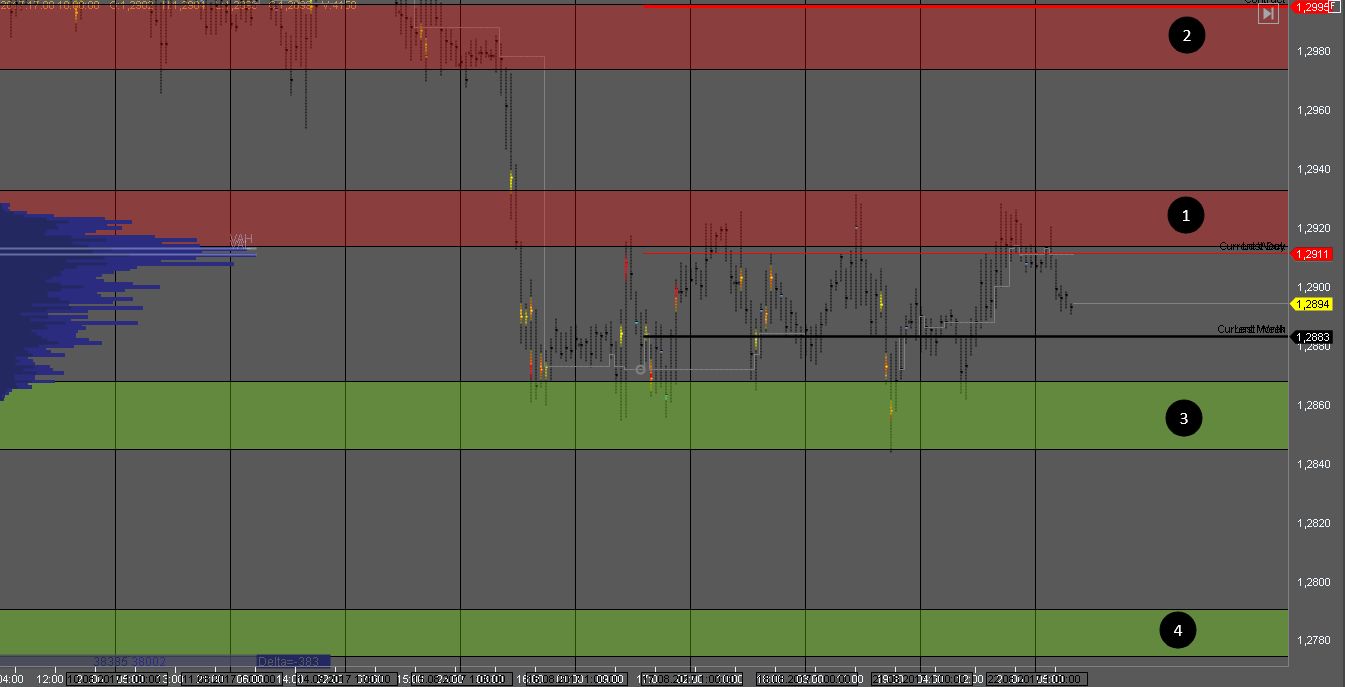1345x687 pixels.
Task: Click the small F box on price axis
Action: [x=1335, y=5]
